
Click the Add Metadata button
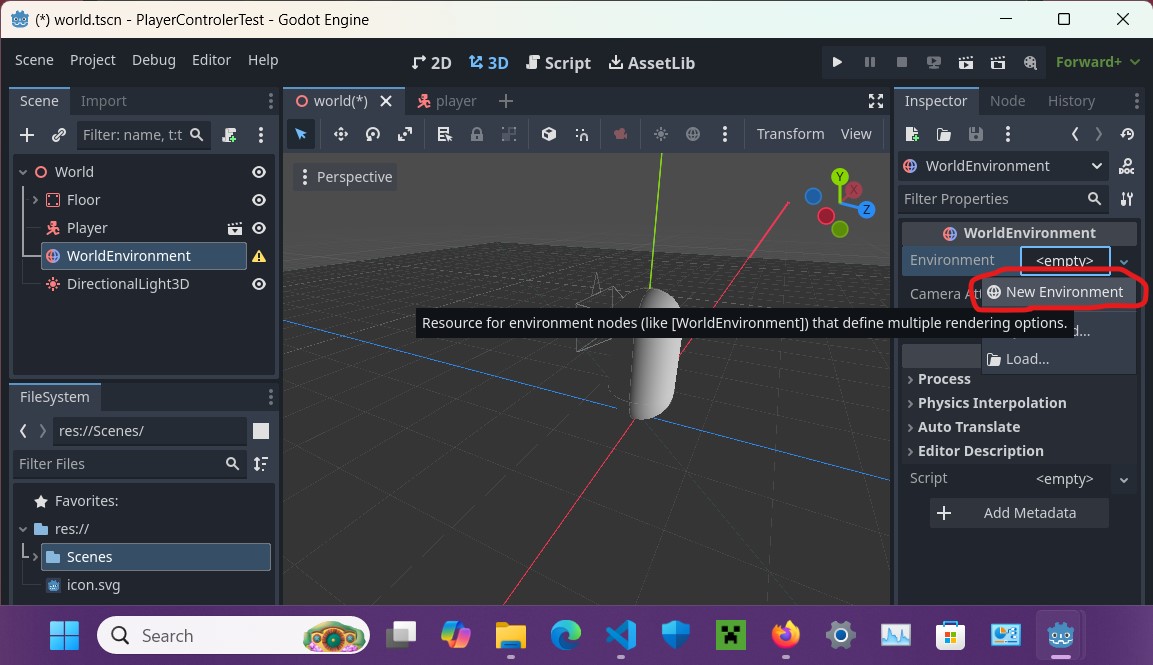(1019, 513)
